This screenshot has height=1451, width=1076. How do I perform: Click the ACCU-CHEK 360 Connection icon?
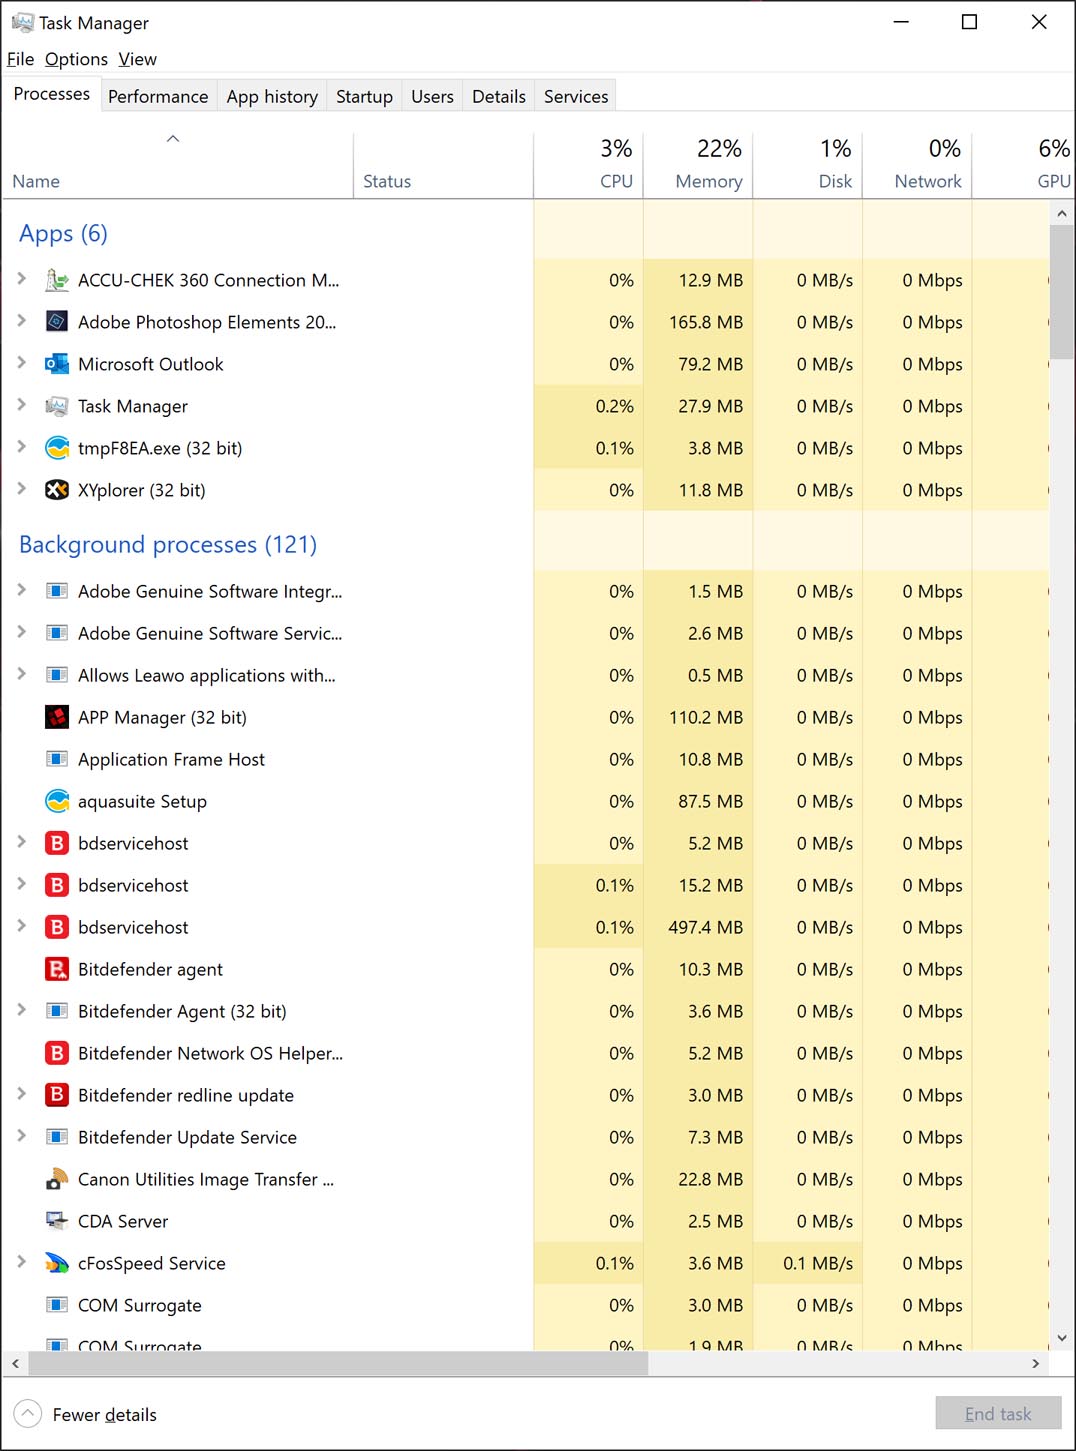57,280
